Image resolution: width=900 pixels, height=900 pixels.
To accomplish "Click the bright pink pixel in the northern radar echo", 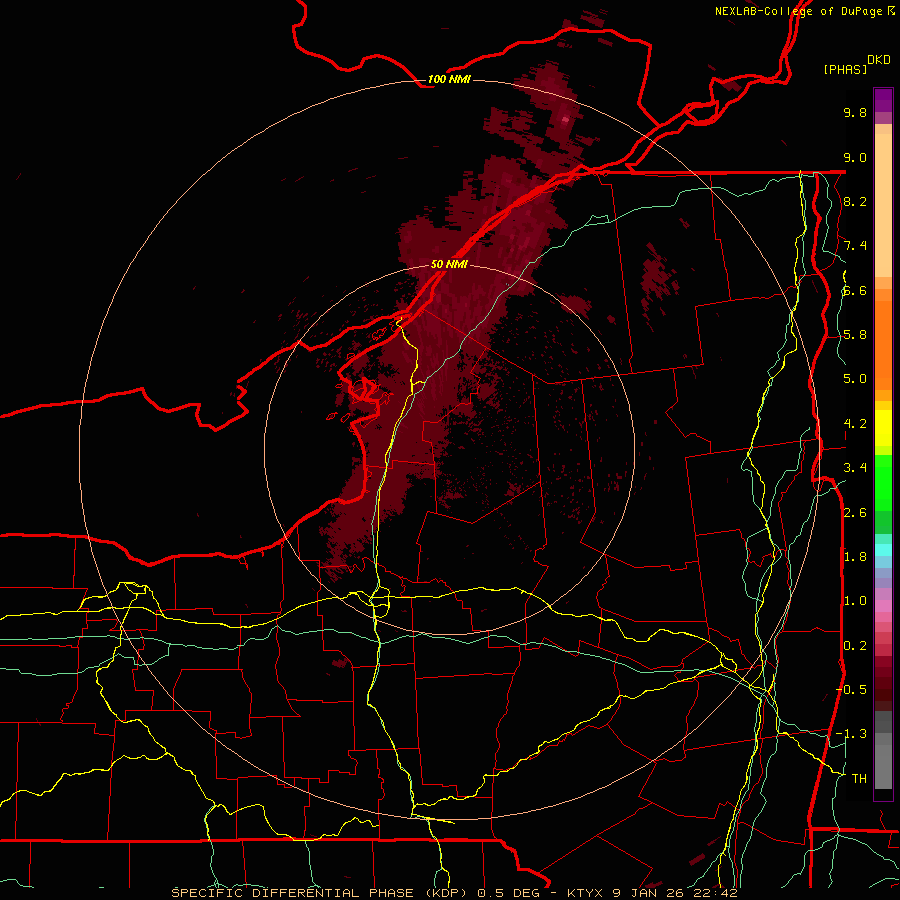I will click(565, 119).
